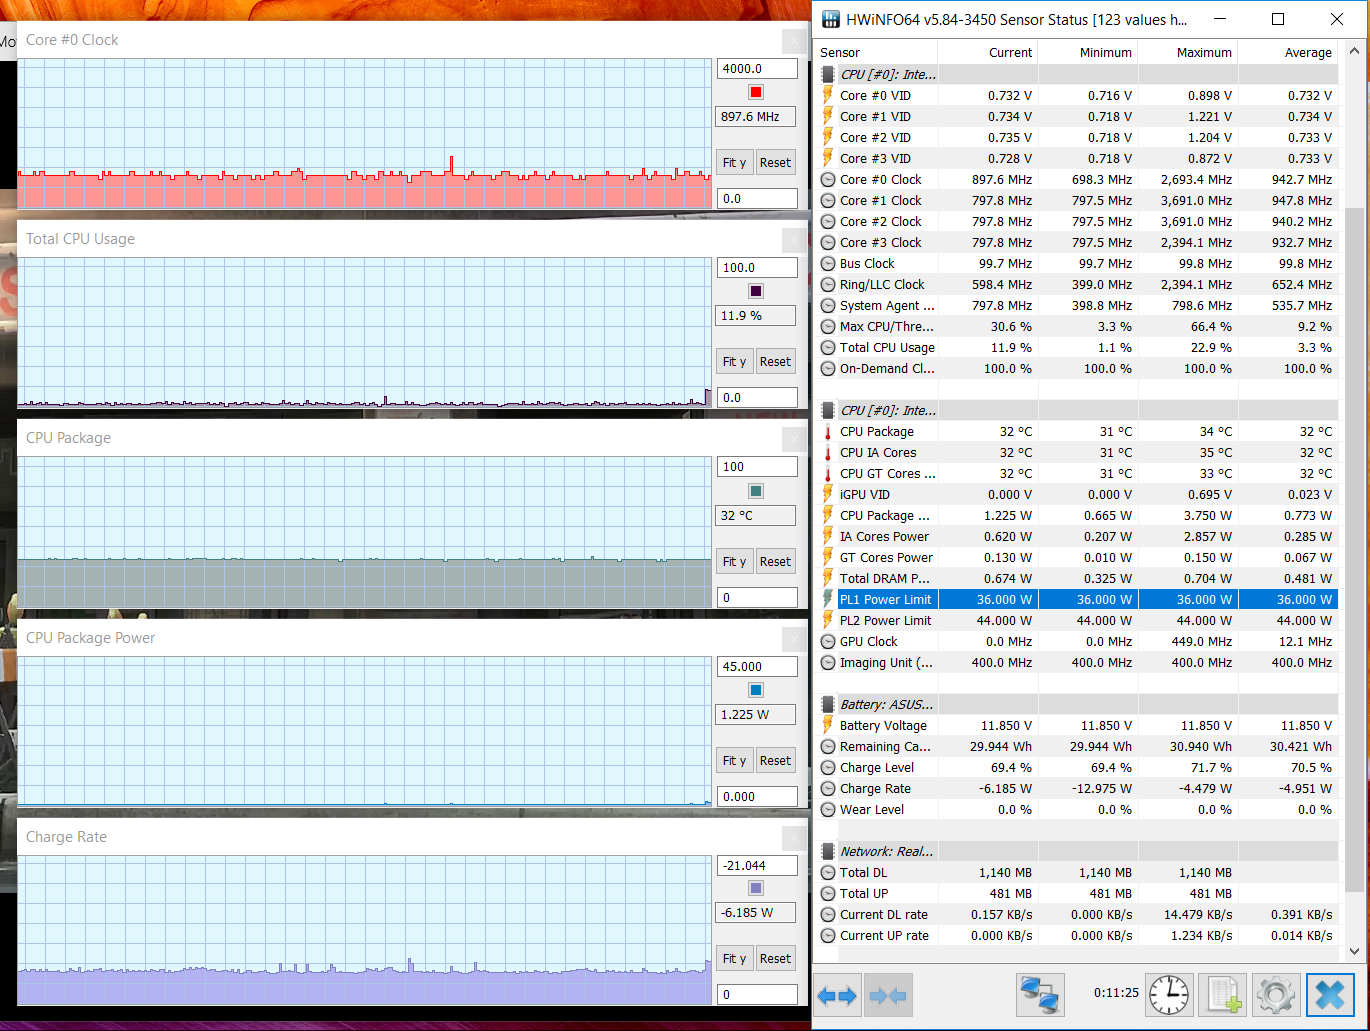The width and height of the screenshot is (1370, 1031).
Task: Click Reset in Core #0 Clock graph
Action: pos(775,163)
